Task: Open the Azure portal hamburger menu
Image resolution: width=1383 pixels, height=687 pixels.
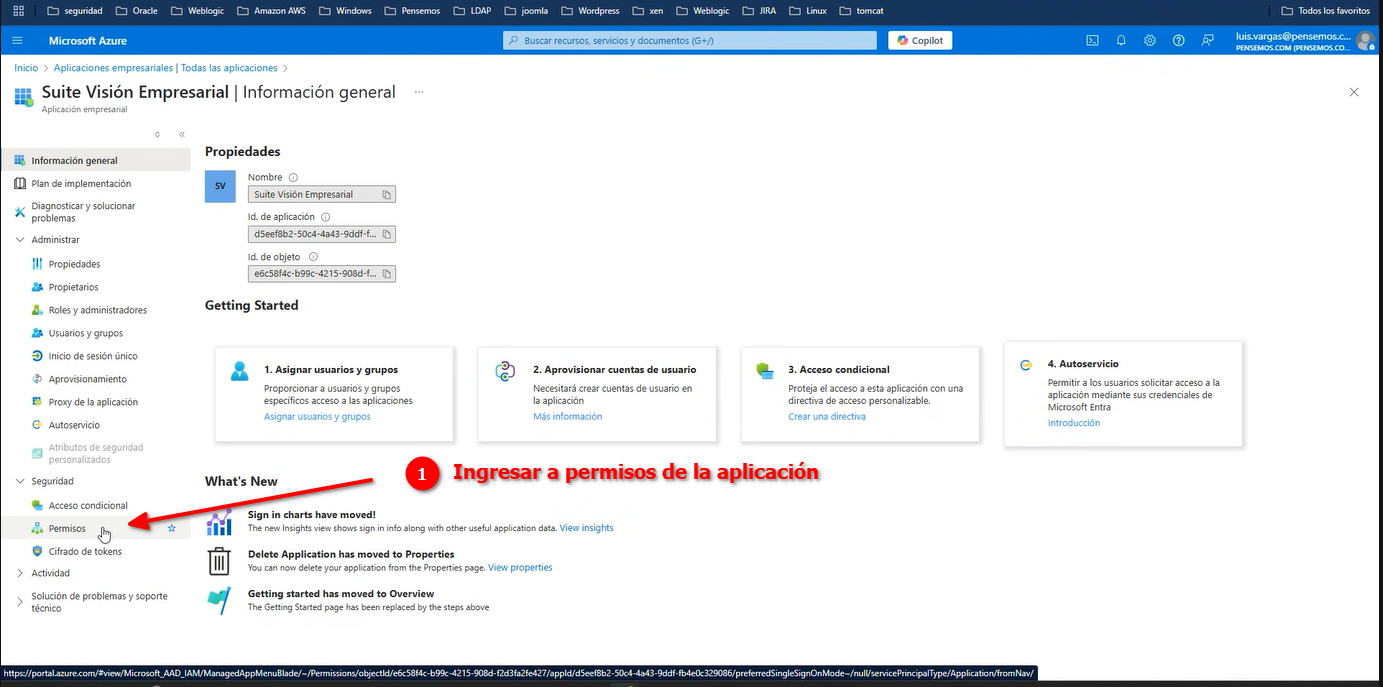Action: pyautogui.click(x=17, y=40)
